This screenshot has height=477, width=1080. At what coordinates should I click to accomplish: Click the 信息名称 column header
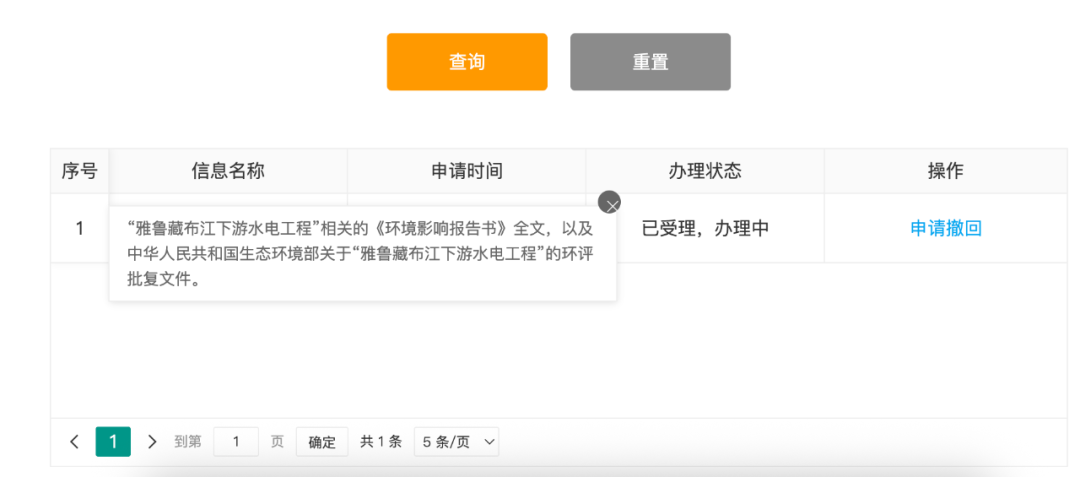[x=228, y=171]
